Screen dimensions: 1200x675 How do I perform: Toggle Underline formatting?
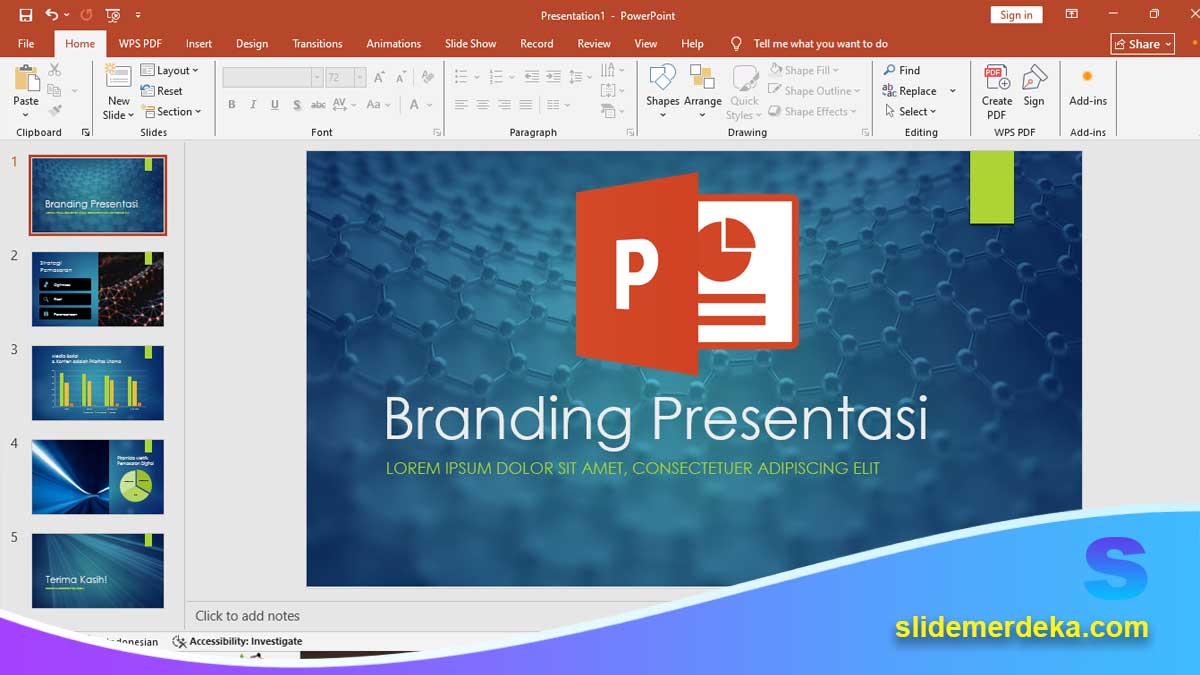pyautogui.click(x=275, y=104)
